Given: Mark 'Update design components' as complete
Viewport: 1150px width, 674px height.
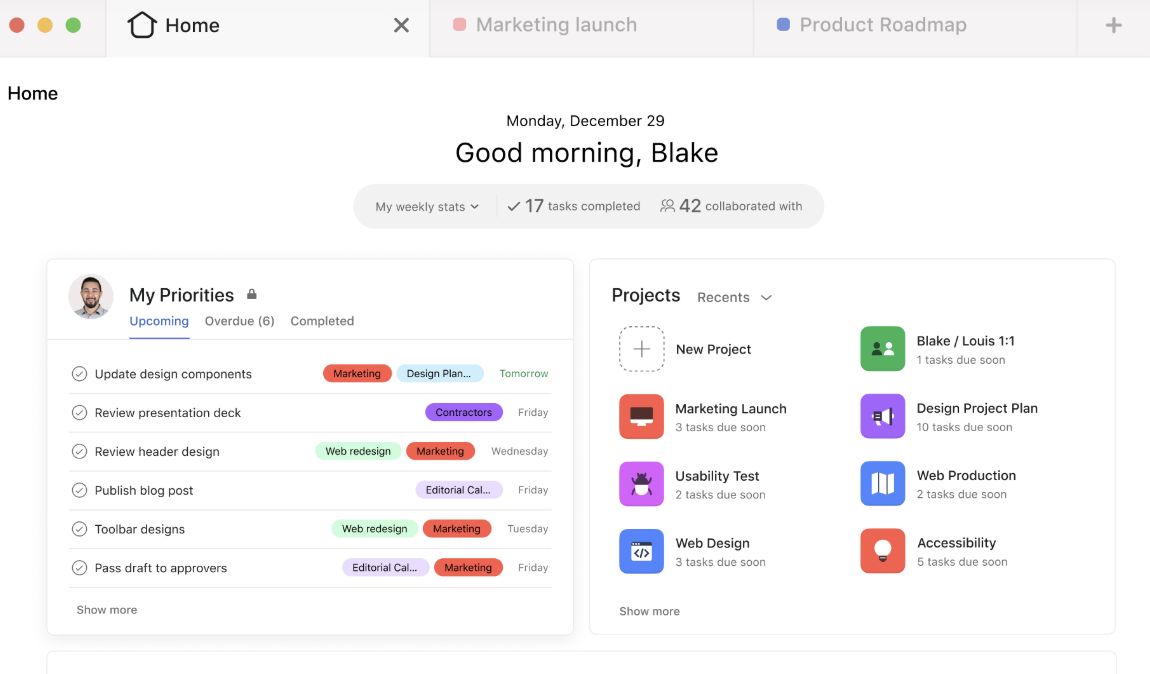Looking at the screenshot, I should [80, 373].
